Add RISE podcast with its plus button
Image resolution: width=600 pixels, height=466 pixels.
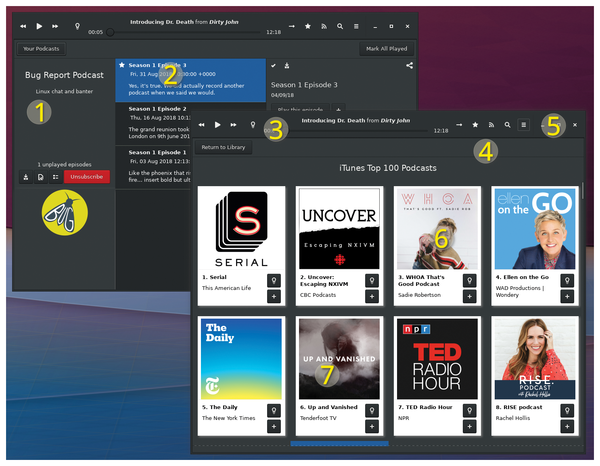tap(567, 427)
